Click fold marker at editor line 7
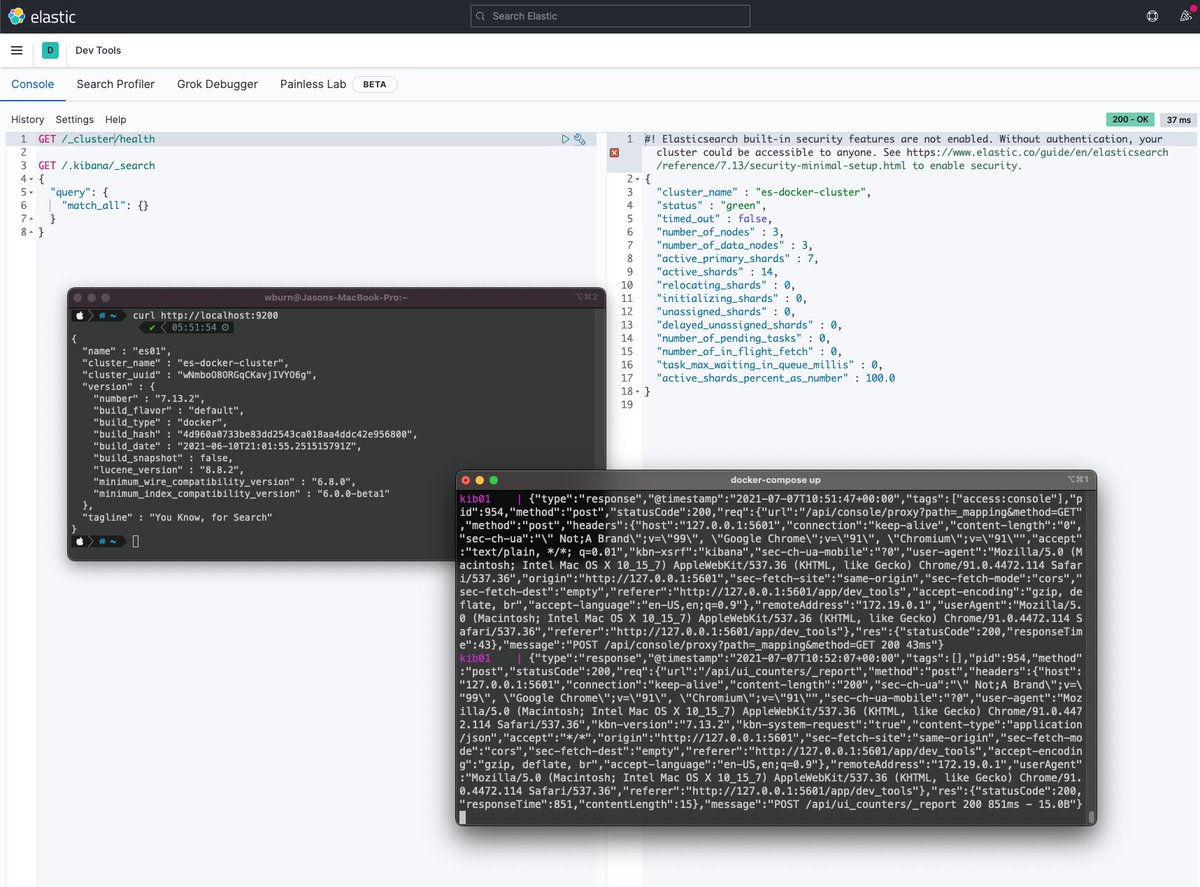 pyautogui.click(x=31, y=218)
